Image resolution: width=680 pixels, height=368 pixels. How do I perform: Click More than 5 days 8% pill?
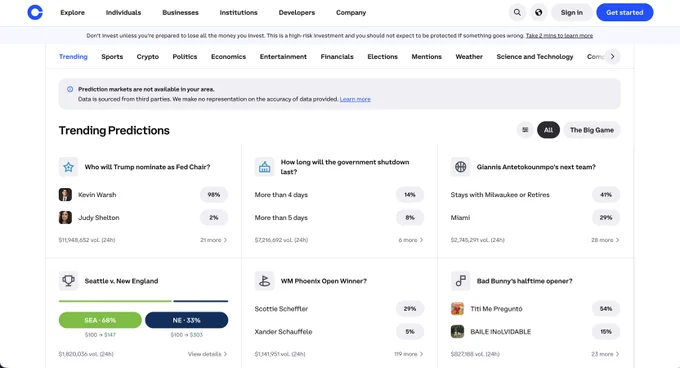410,218
